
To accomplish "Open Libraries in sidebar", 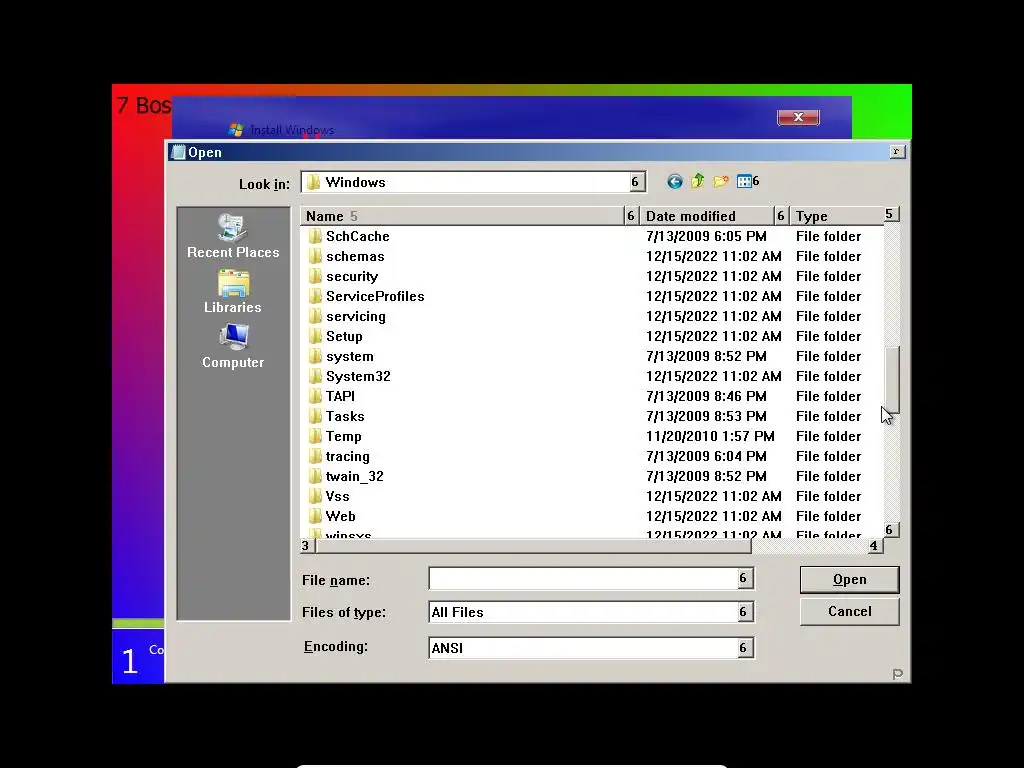I will click(x=233, y=292).
